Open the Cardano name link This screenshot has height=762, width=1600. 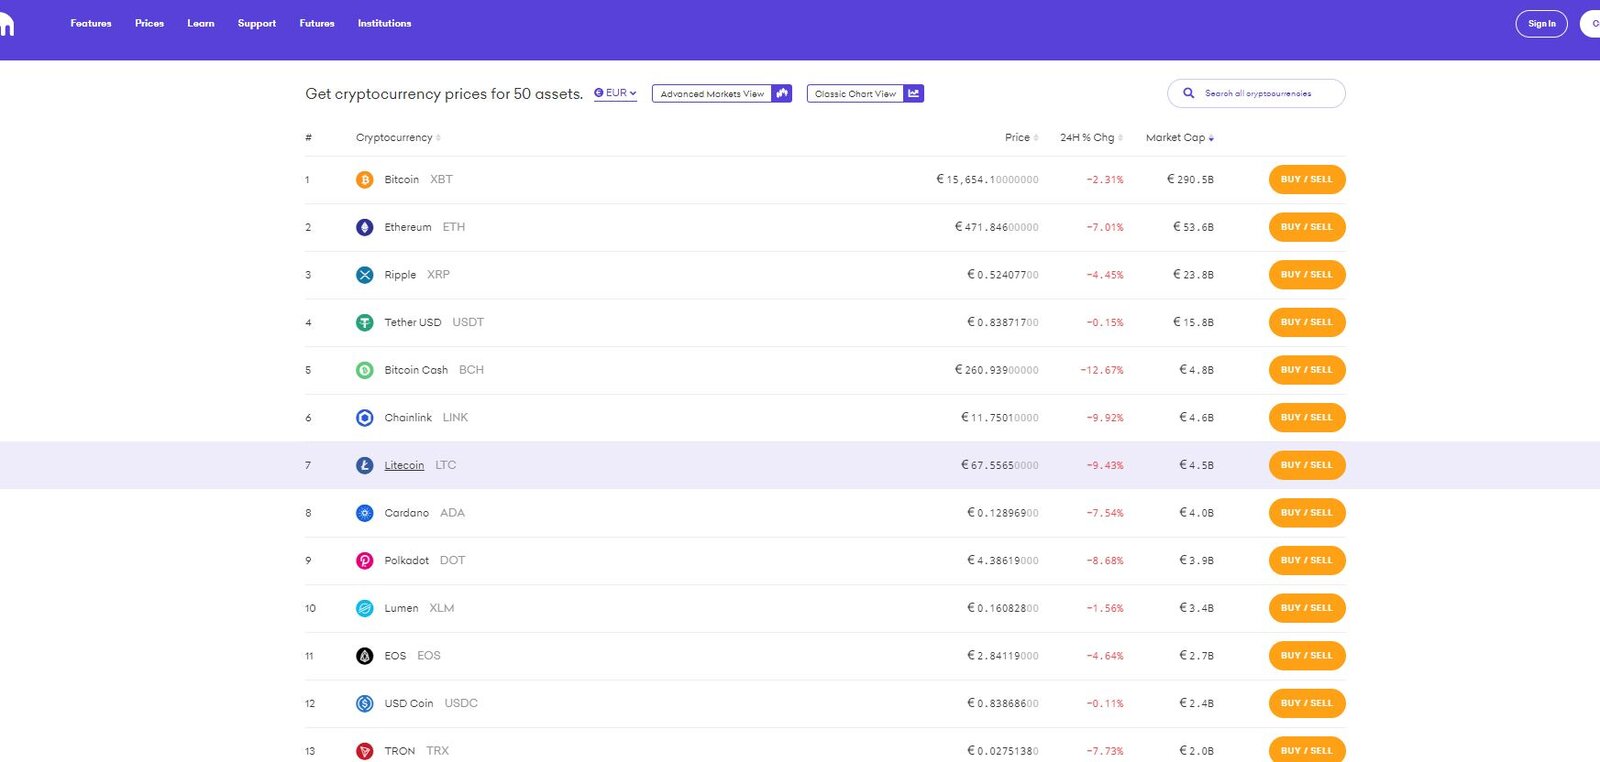(406, 513)
